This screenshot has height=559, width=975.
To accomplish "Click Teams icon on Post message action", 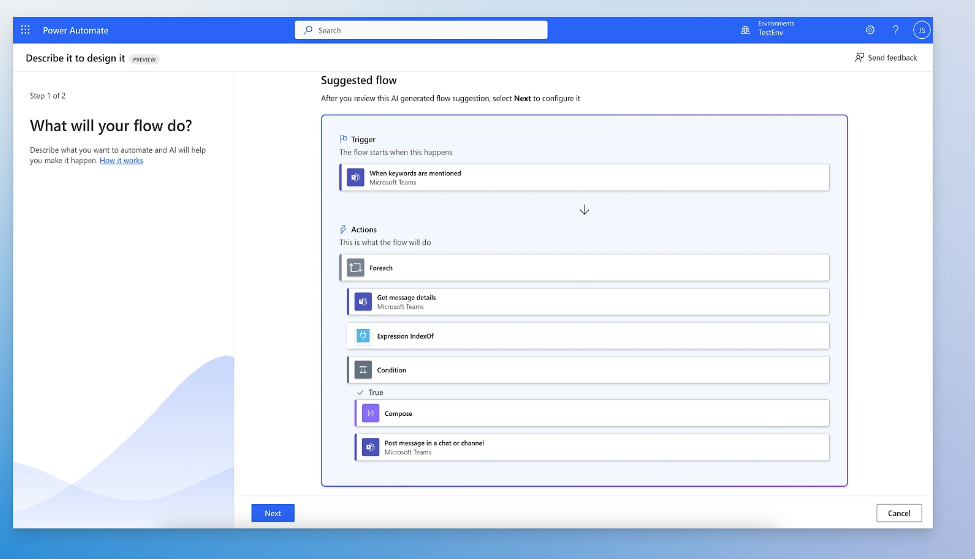I will pyautogui.click(x=371, y=447).
